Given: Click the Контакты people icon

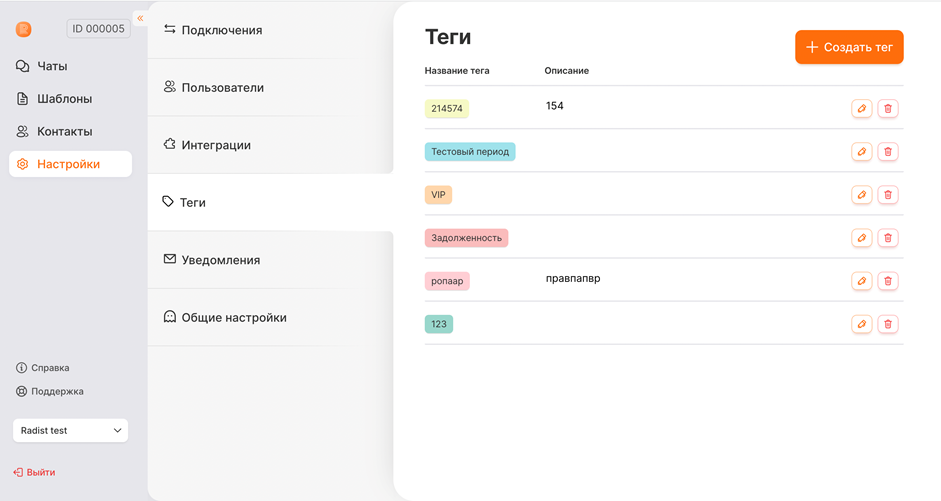Looking at the screenshot, I should [22, 131].
